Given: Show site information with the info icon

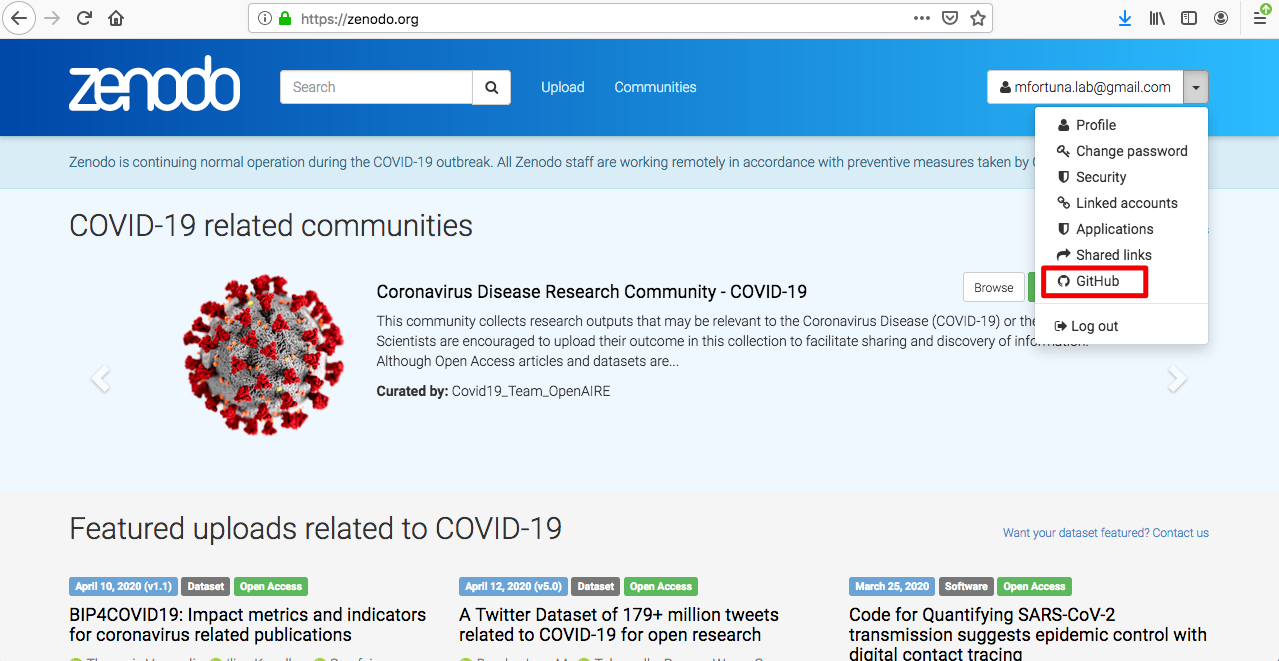Looking at the screenshot, I should click(x=265, y=18).
